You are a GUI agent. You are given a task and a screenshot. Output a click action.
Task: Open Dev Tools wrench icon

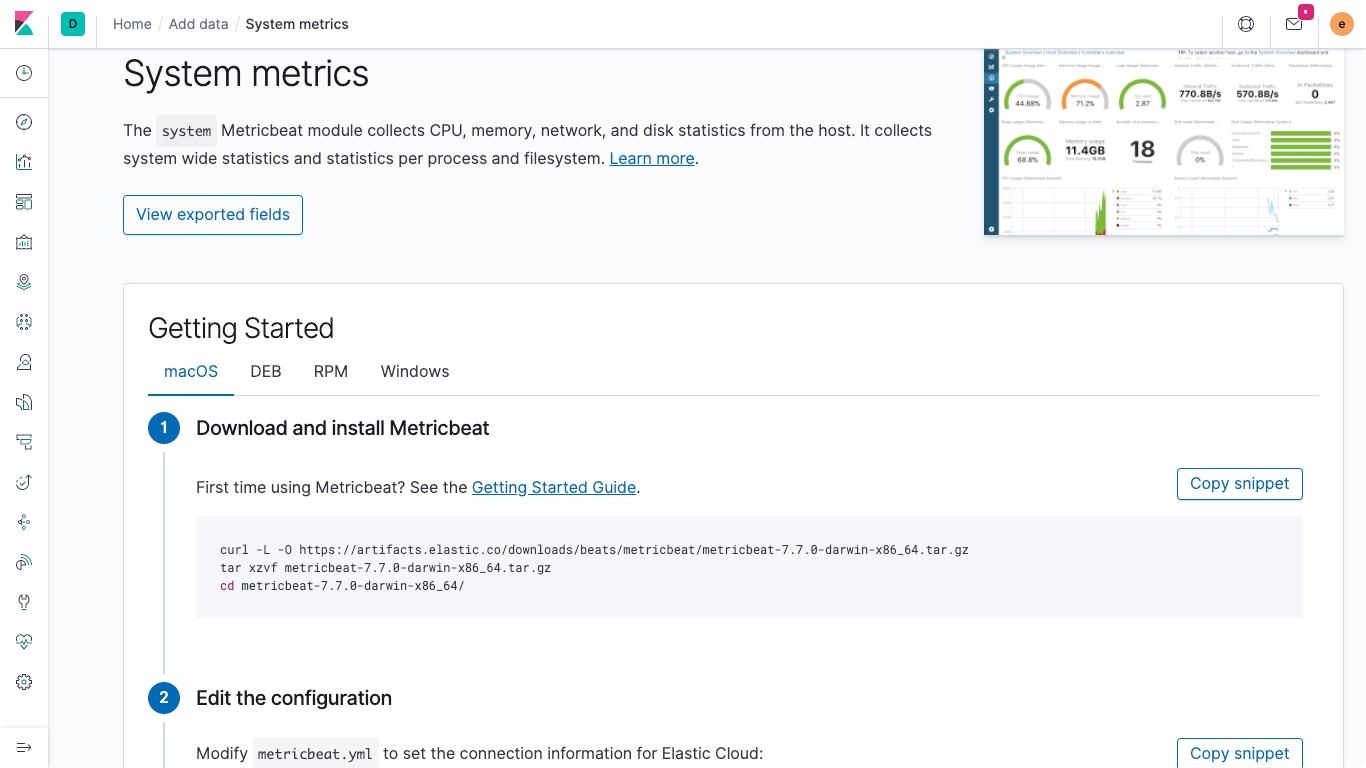24,602
